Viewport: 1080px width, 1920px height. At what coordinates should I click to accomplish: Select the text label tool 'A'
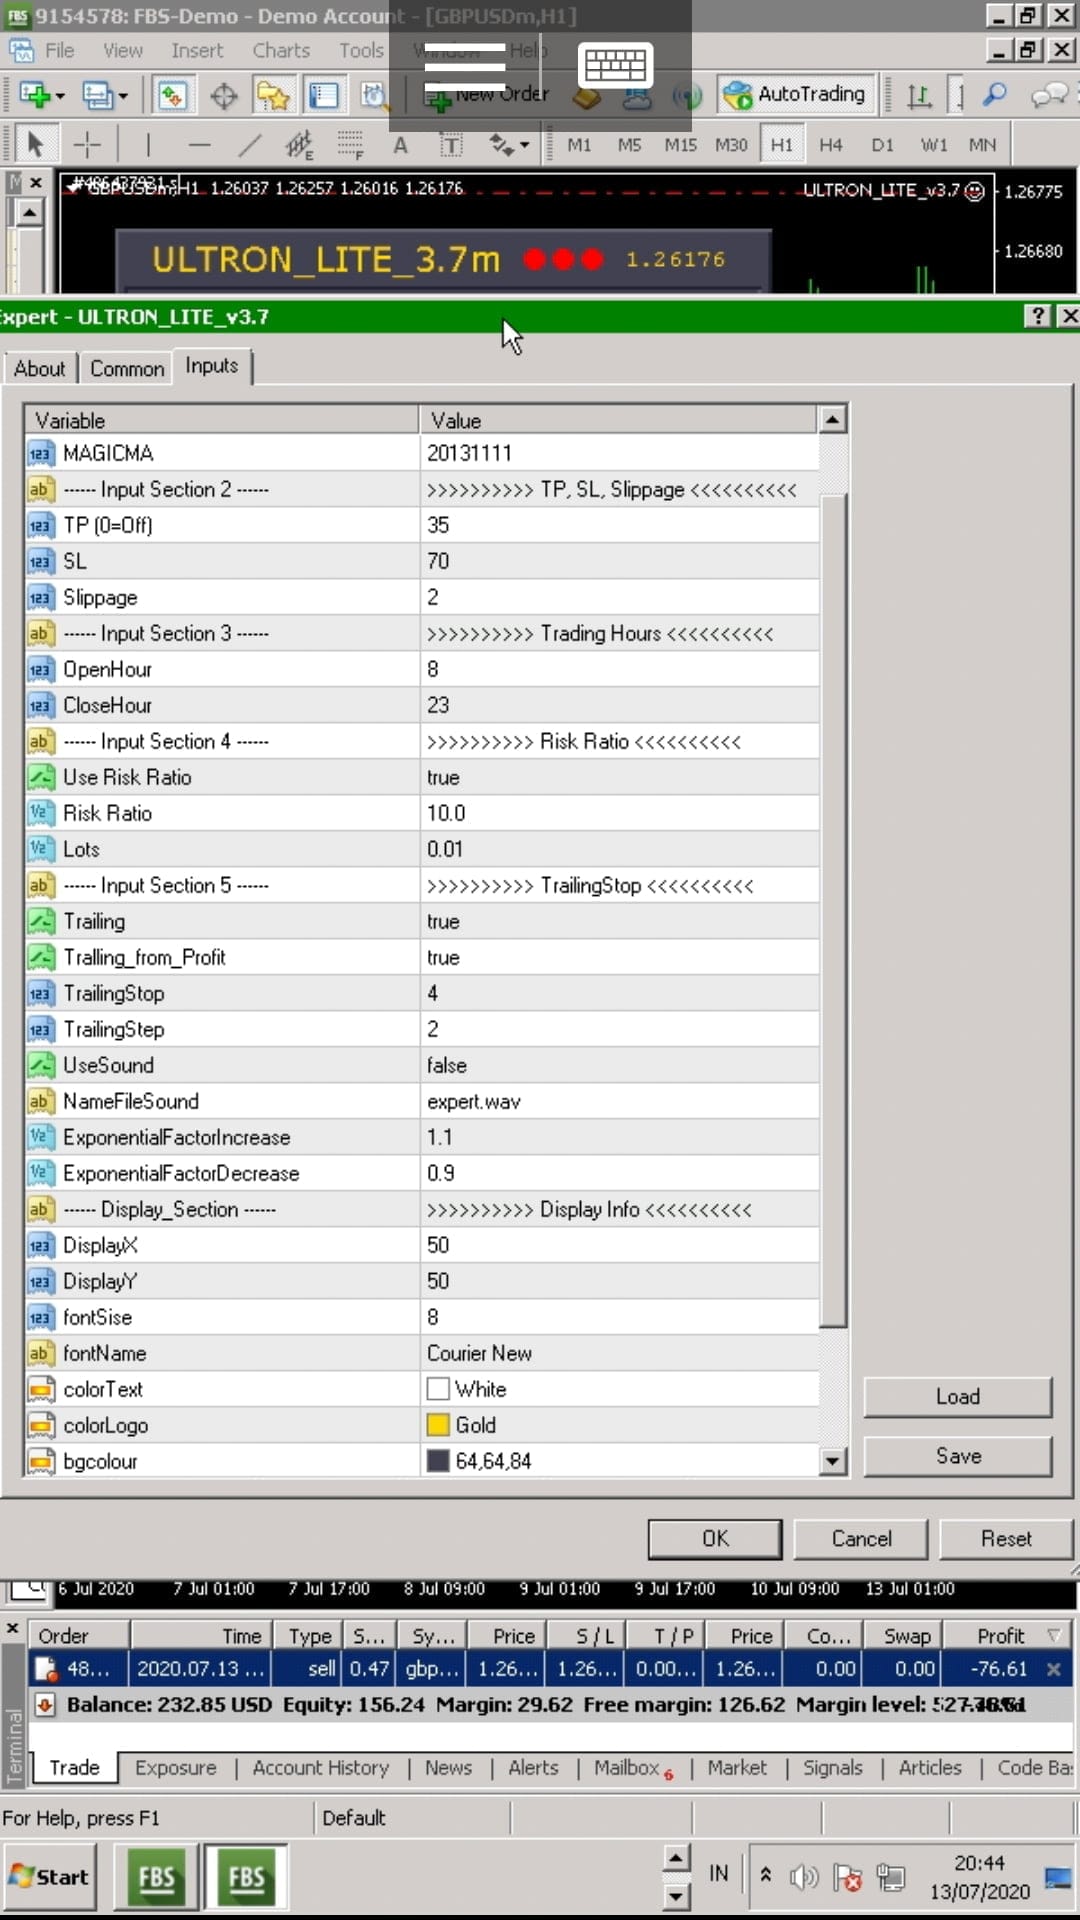click(400, 146)
